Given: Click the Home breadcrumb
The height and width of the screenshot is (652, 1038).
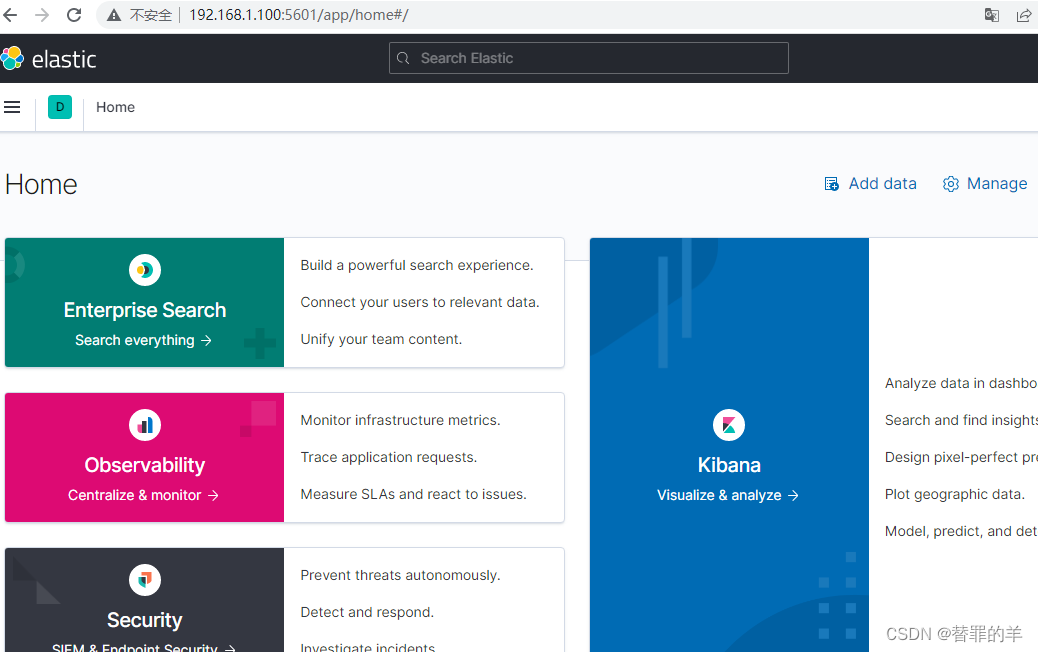Looking at the screenshot, I should (x=115, y=107).
